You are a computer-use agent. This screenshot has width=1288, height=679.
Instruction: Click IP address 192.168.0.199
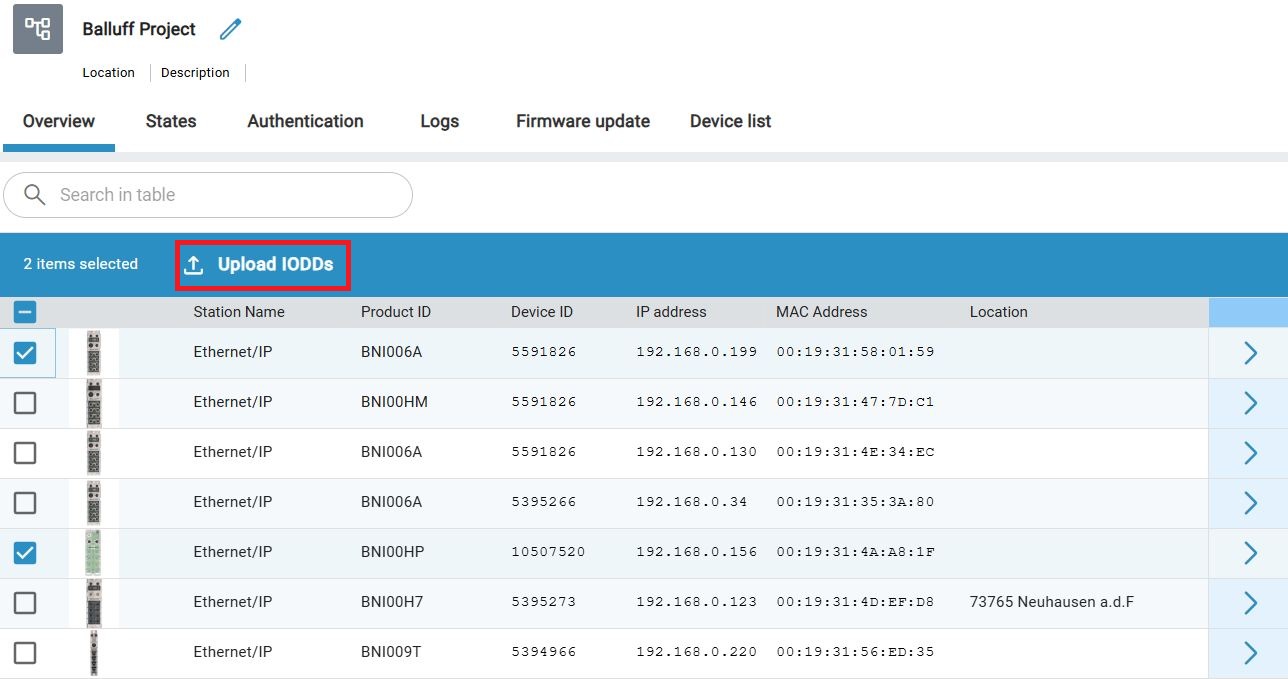click(x=697, y=352)
